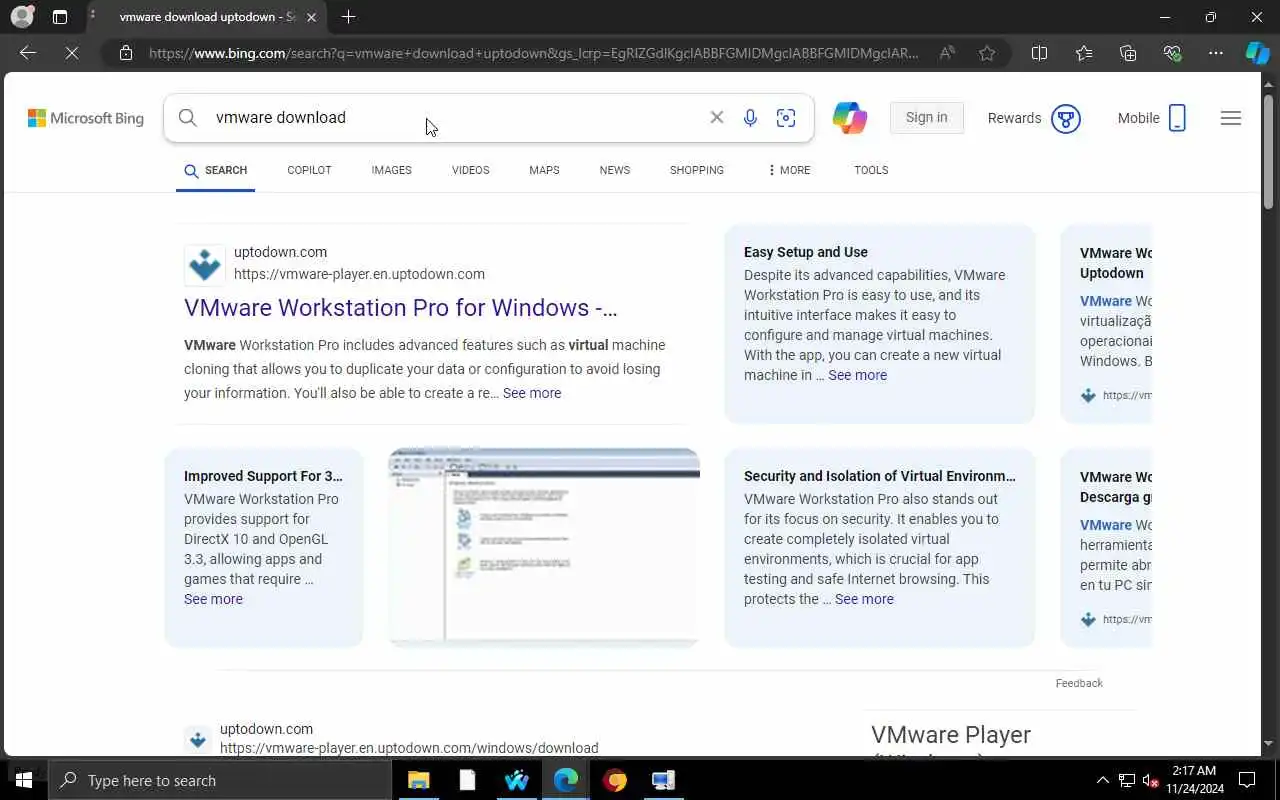Switch to the IMAGES tab
The image size is (1280, 800).
(x=392, y=170)
